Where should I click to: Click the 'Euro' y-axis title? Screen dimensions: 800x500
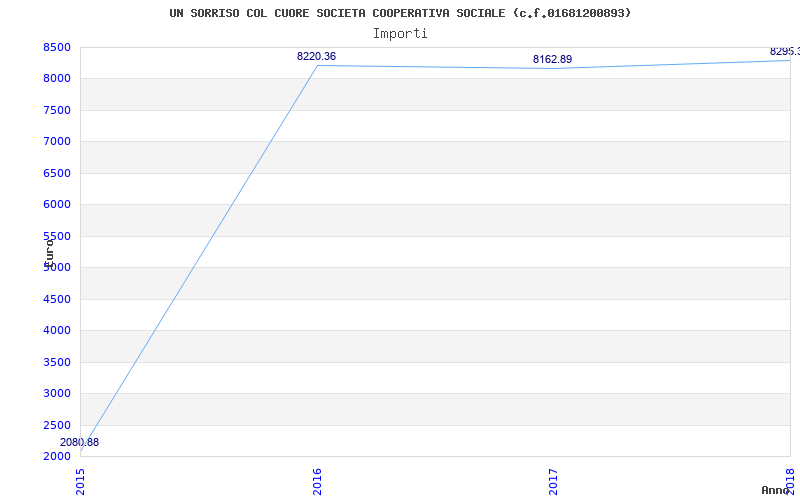pyautogui.click(x=48, y=251)
